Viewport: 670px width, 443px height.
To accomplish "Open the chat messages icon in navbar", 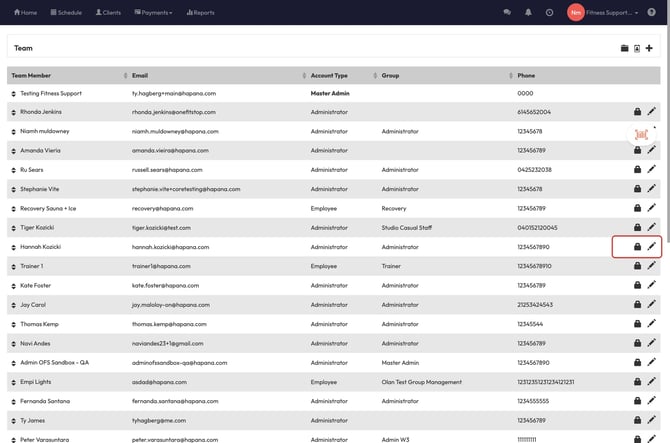I will click(507, 12).
